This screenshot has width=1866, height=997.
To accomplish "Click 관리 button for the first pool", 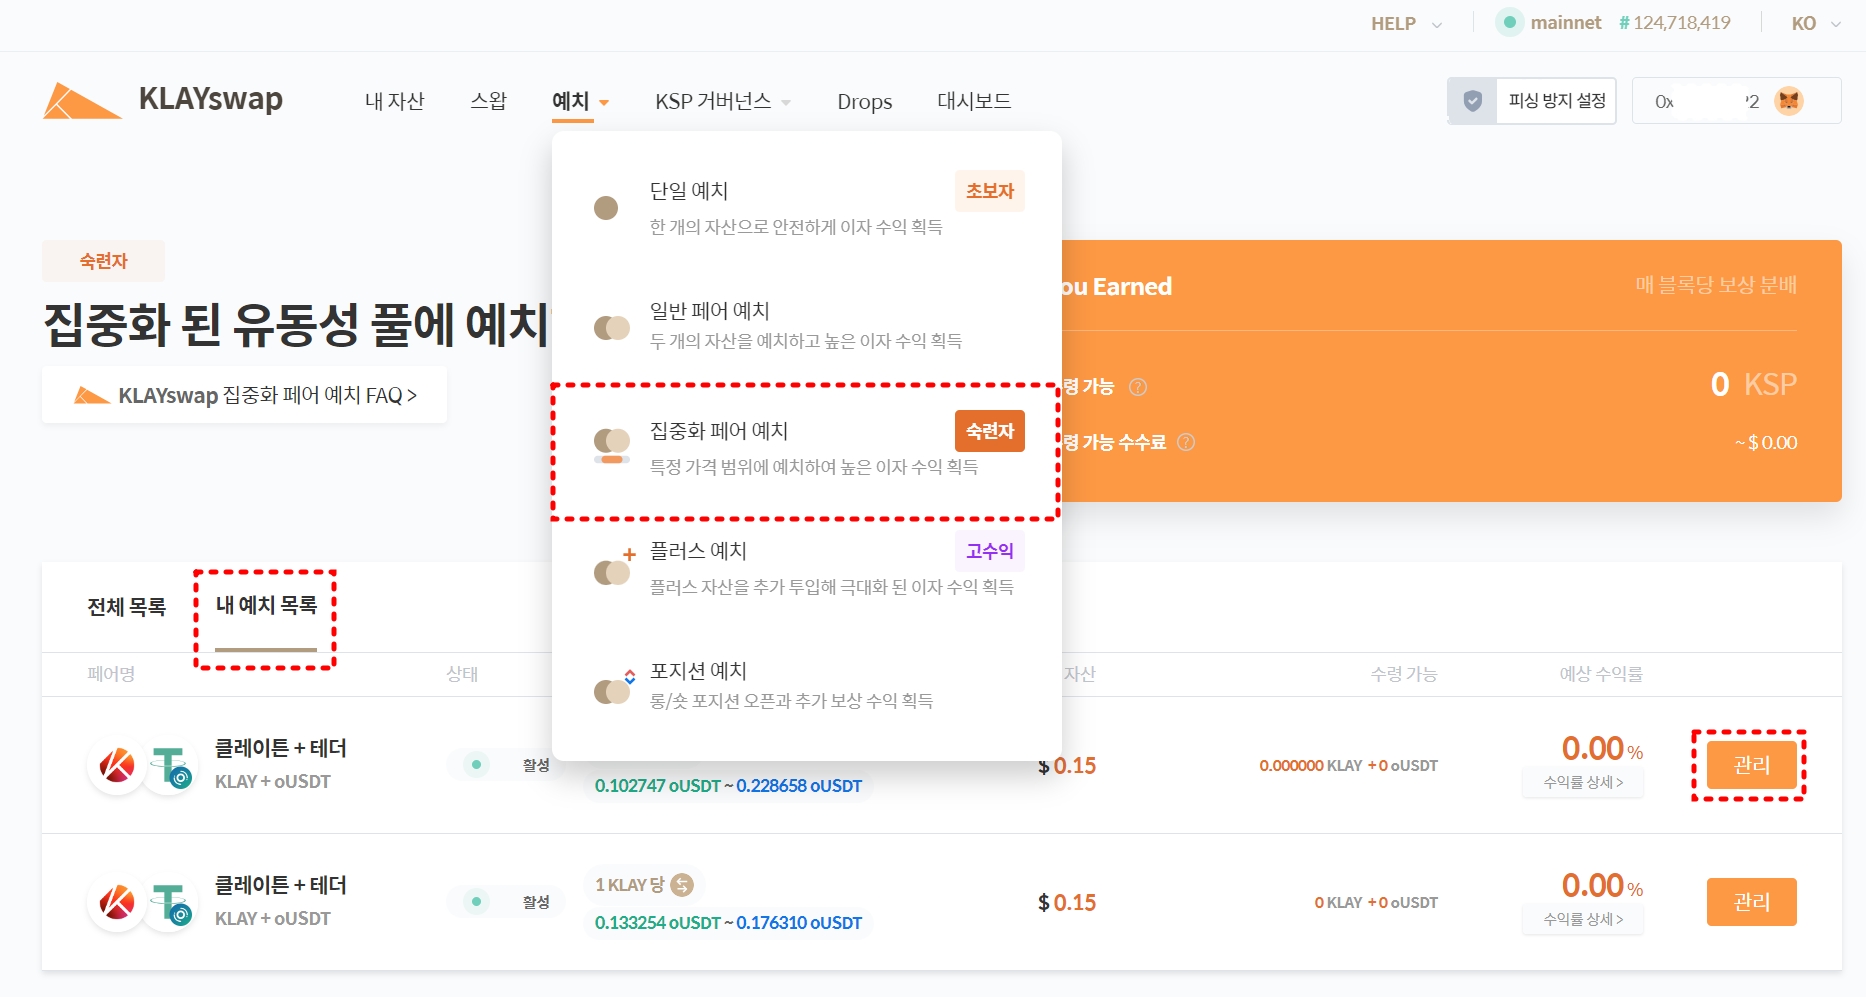I will click(x=1750, y=765).
